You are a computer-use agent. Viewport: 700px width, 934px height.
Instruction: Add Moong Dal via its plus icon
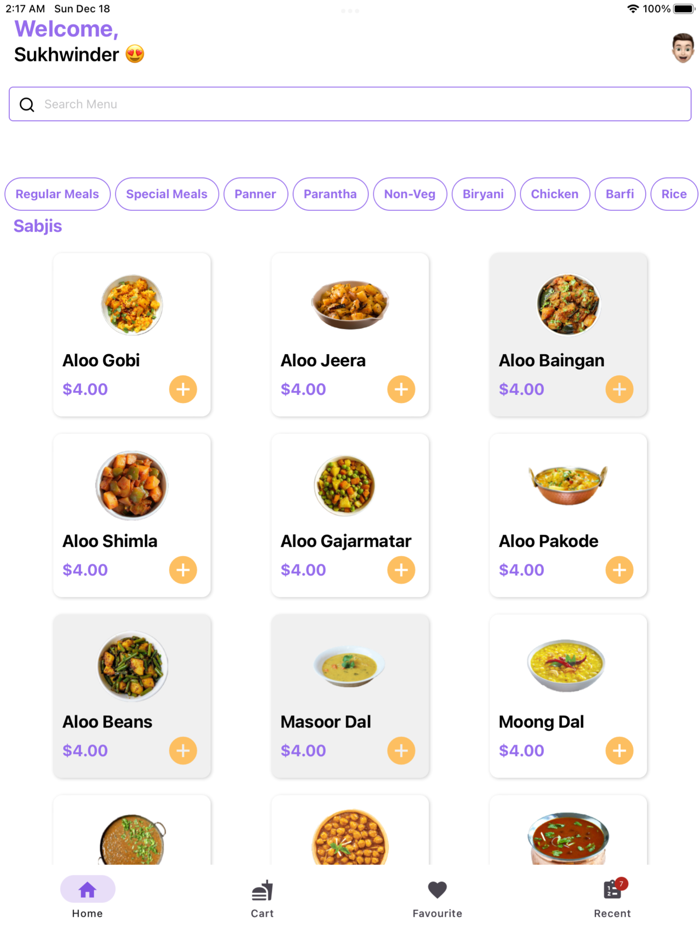[619, 750]
